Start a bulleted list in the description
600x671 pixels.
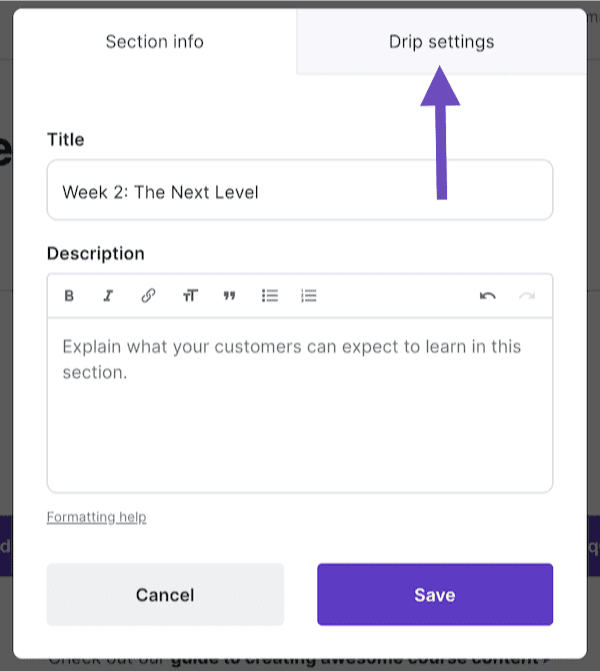pyautogui.click(x=270, y=296)
